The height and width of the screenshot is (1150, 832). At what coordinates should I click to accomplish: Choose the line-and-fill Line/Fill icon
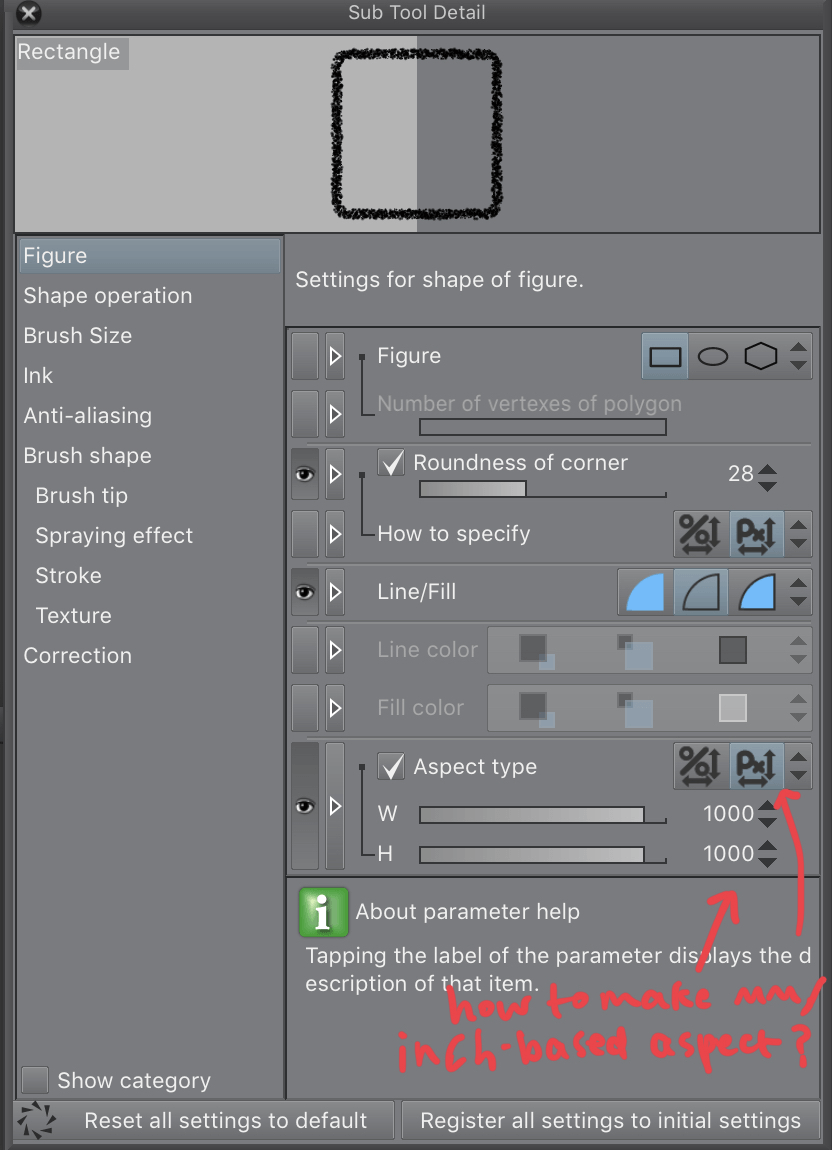click(757, 593)
